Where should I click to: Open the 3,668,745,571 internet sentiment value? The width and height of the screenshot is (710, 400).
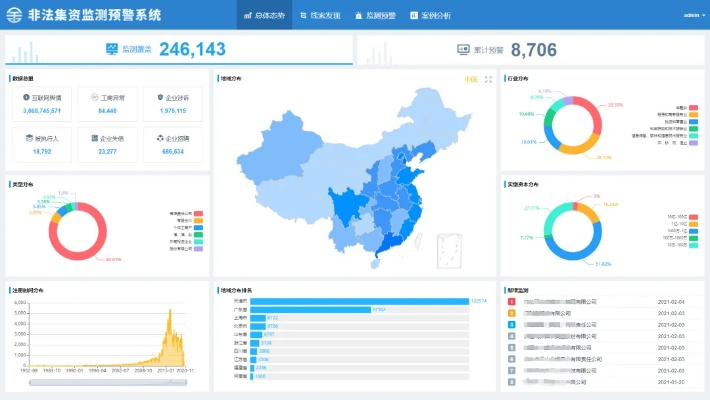[x=42, y=111]
